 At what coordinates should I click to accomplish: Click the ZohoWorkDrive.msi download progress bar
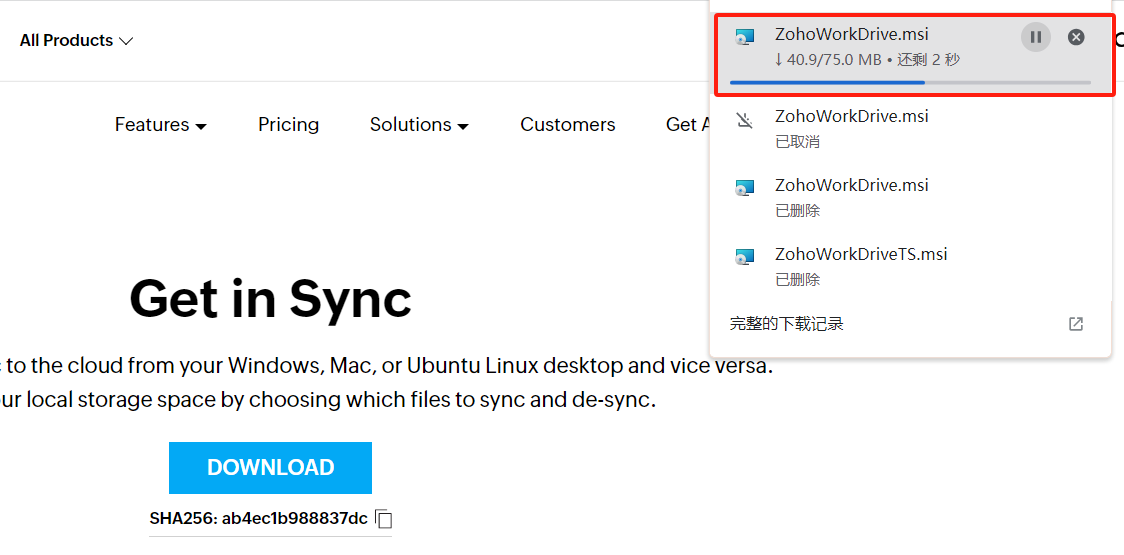pyautogui.click(x=909, y=82)
